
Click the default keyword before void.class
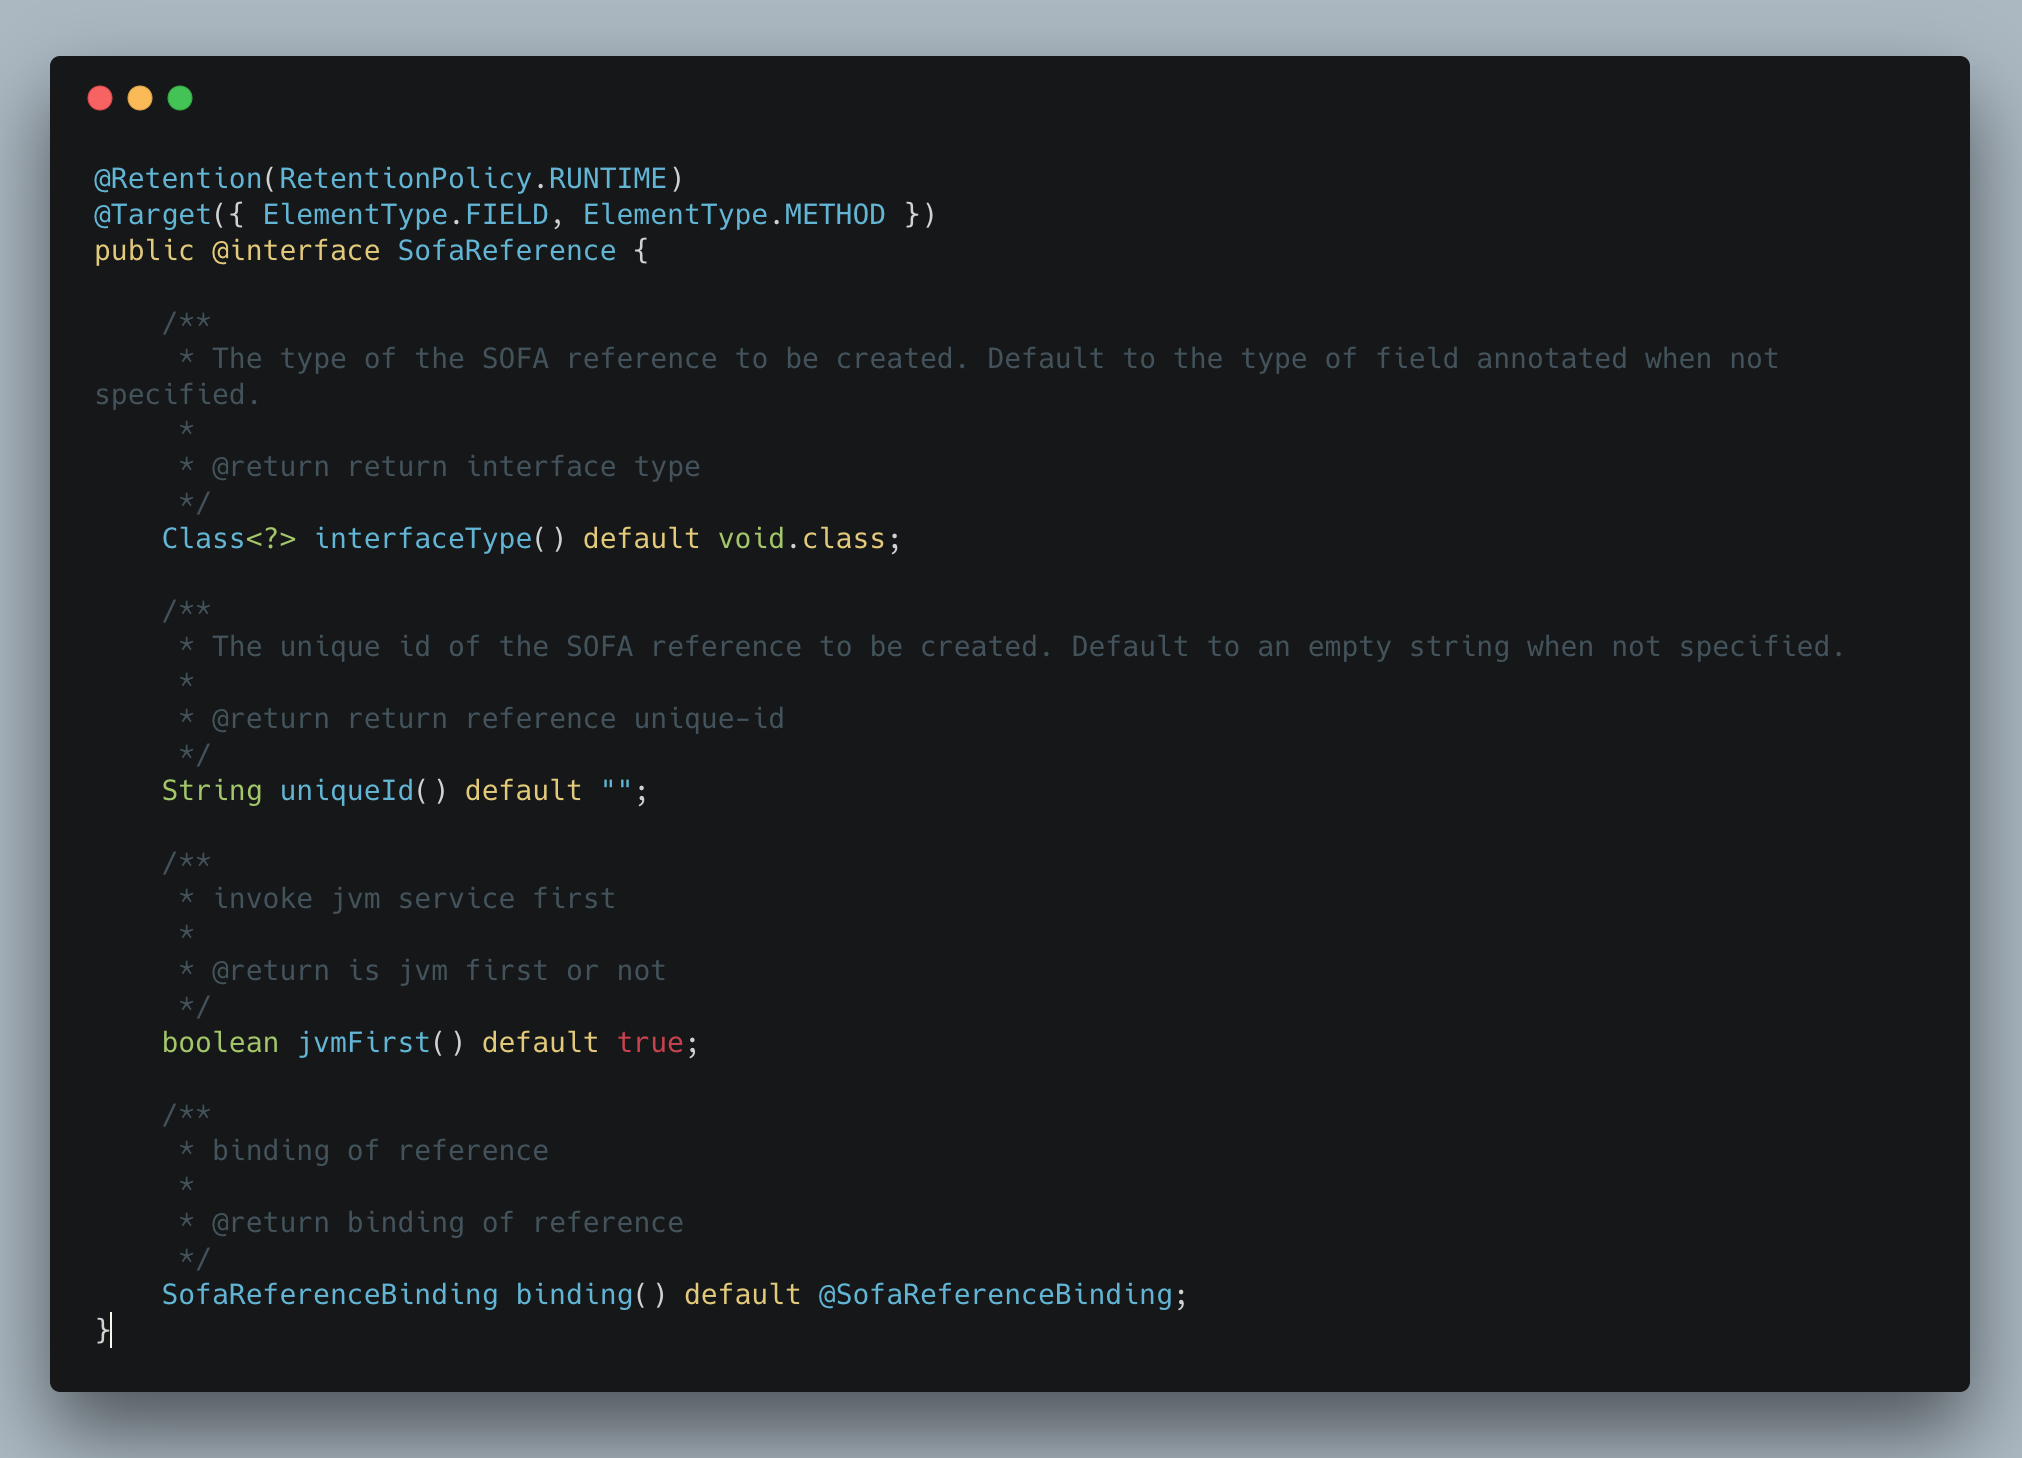641,539
